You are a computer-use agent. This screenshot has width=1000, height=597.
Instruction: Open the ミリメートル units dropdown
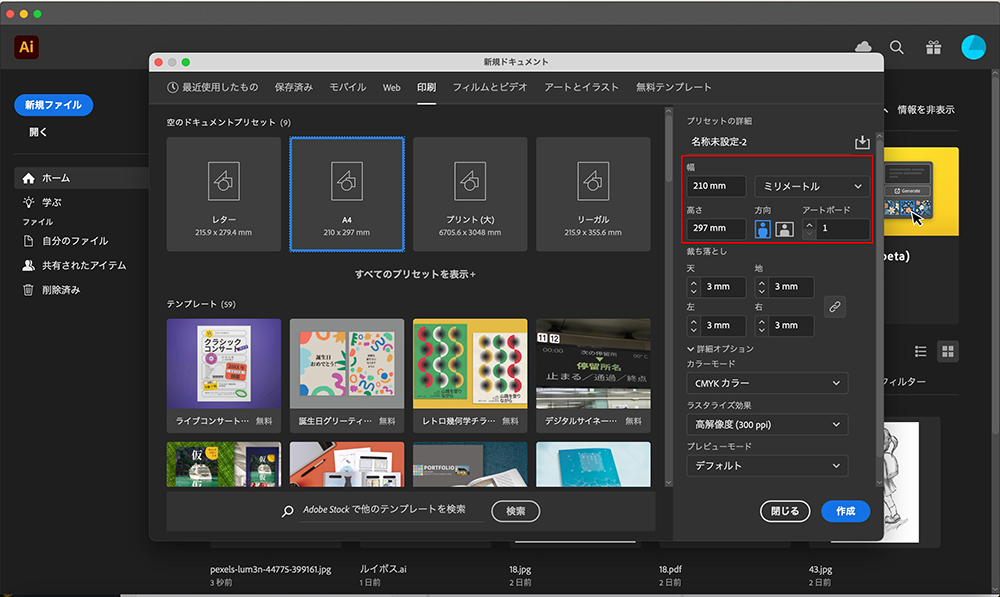pyautogui.click(x=812, y=186)
